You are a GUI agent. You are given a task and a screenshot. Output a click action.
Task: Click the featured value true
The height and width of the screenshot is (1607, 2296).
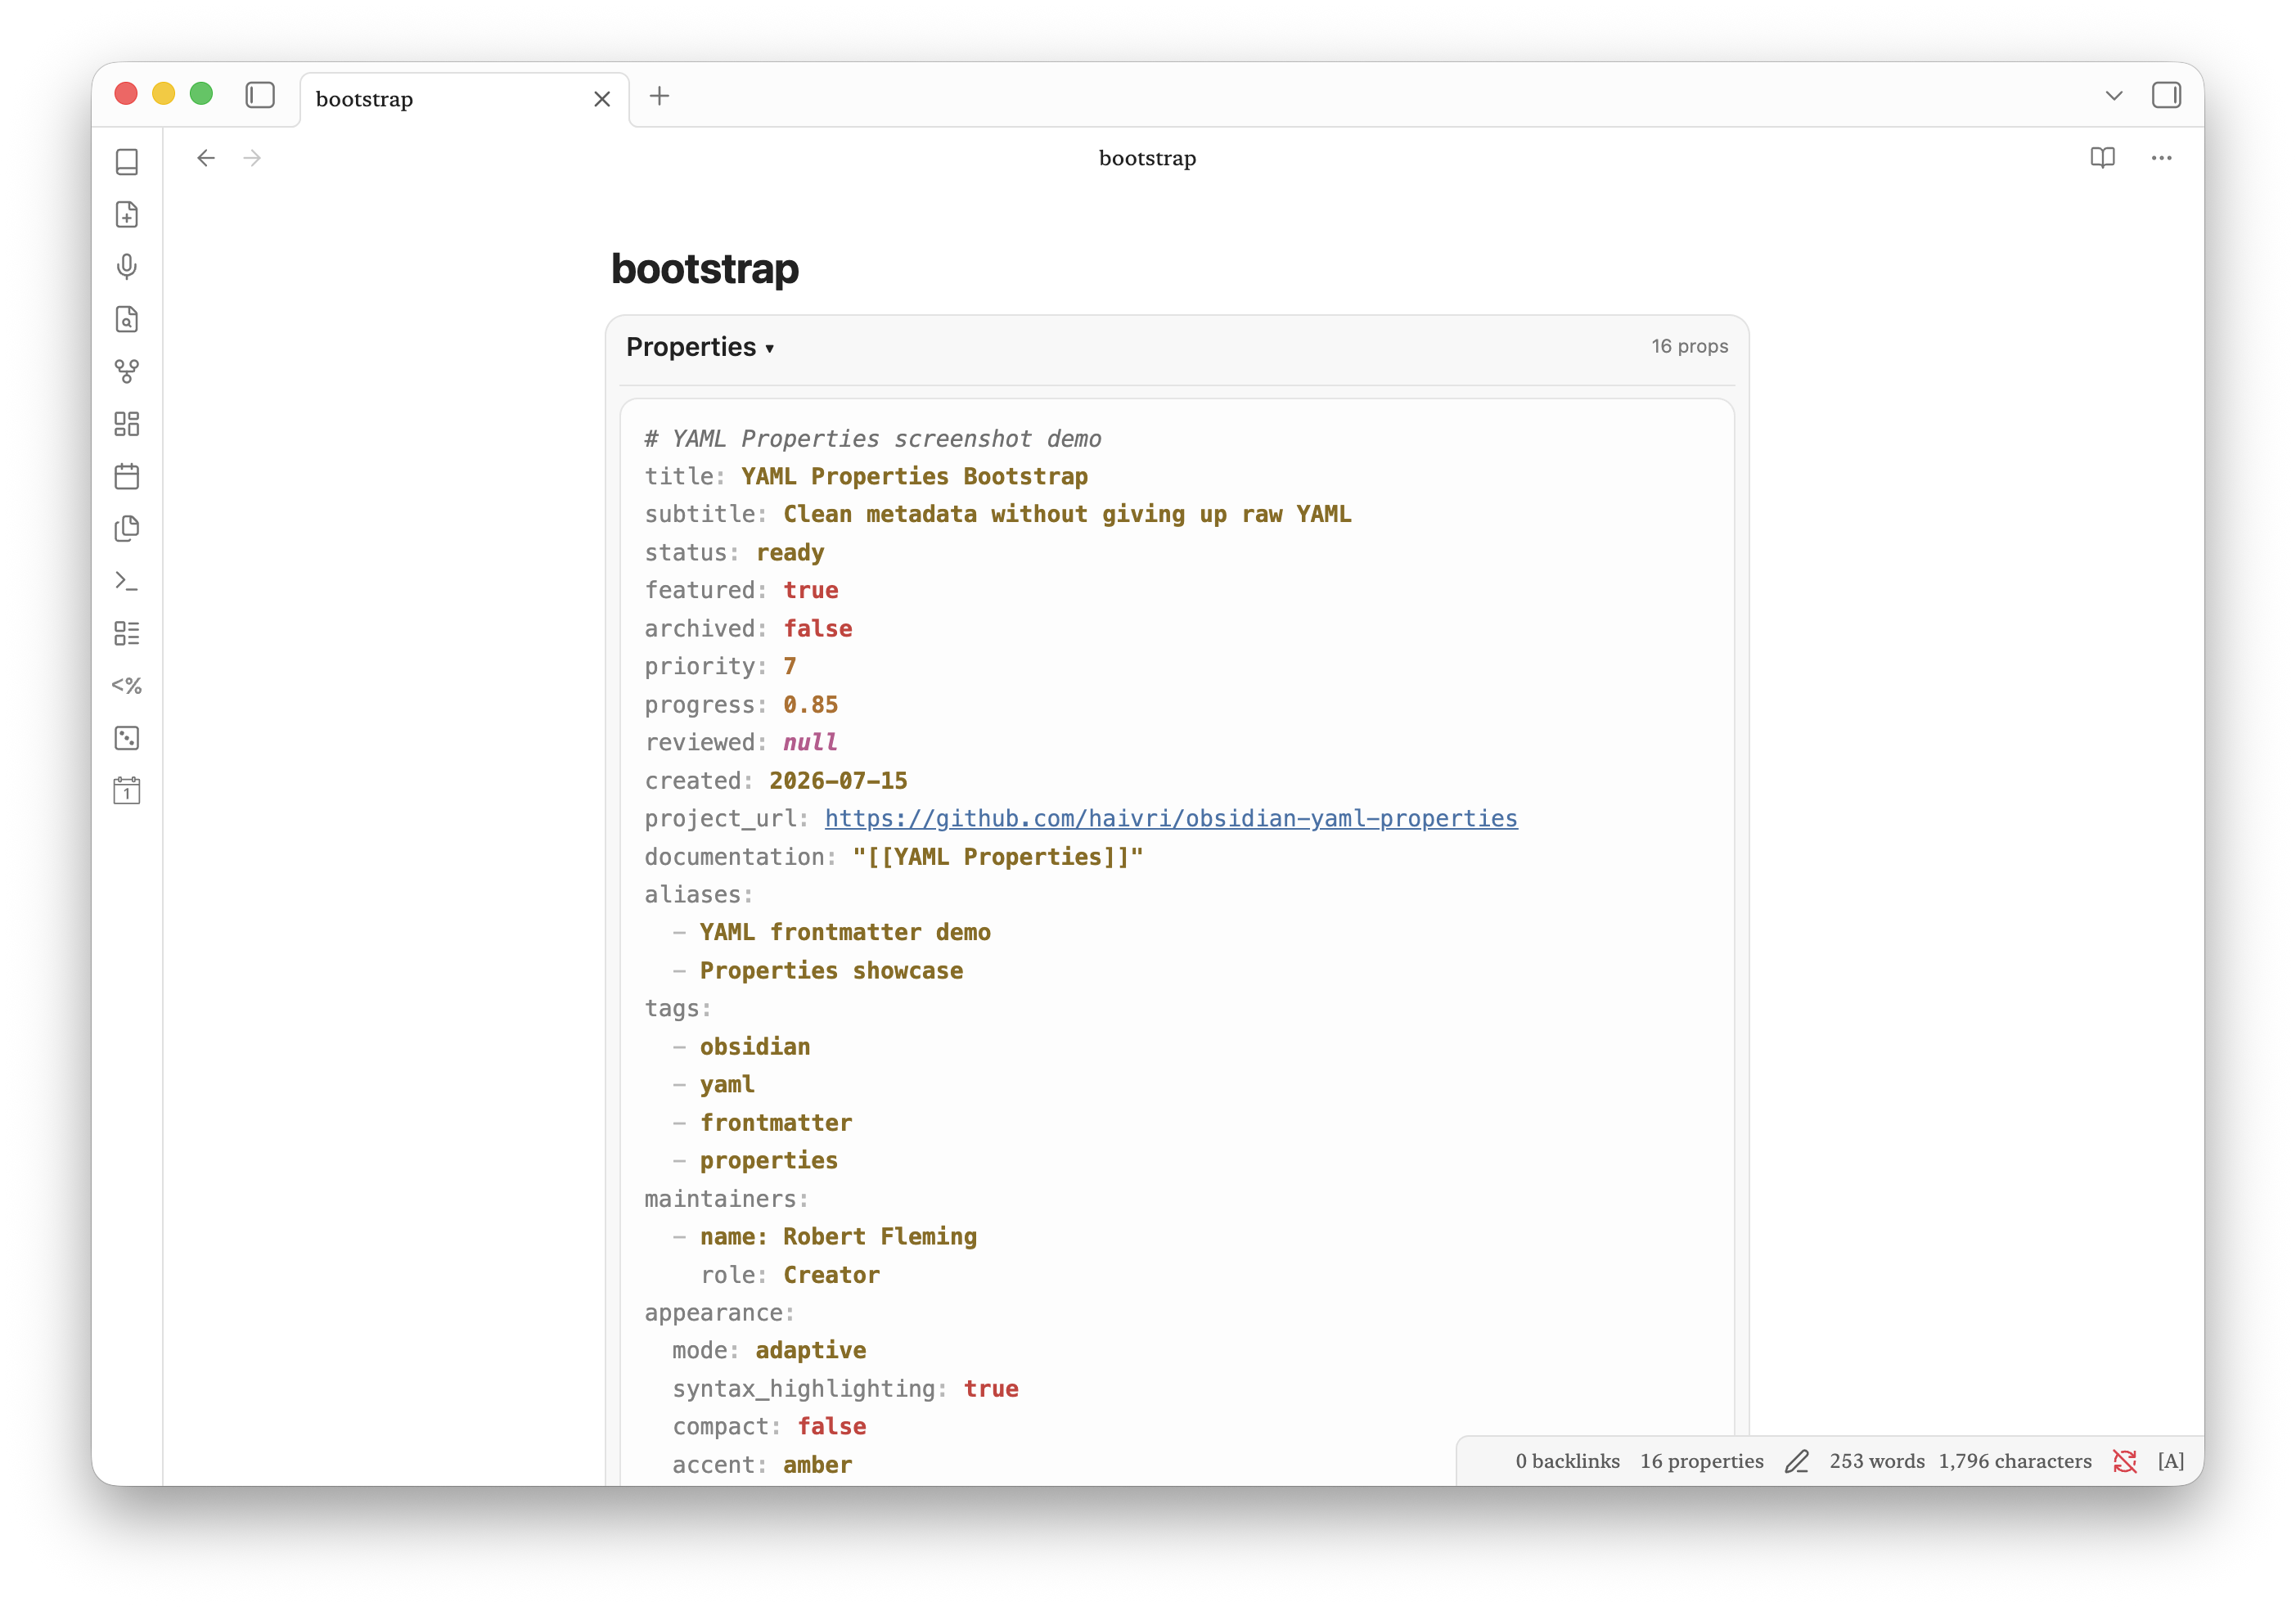coord(811,590)
